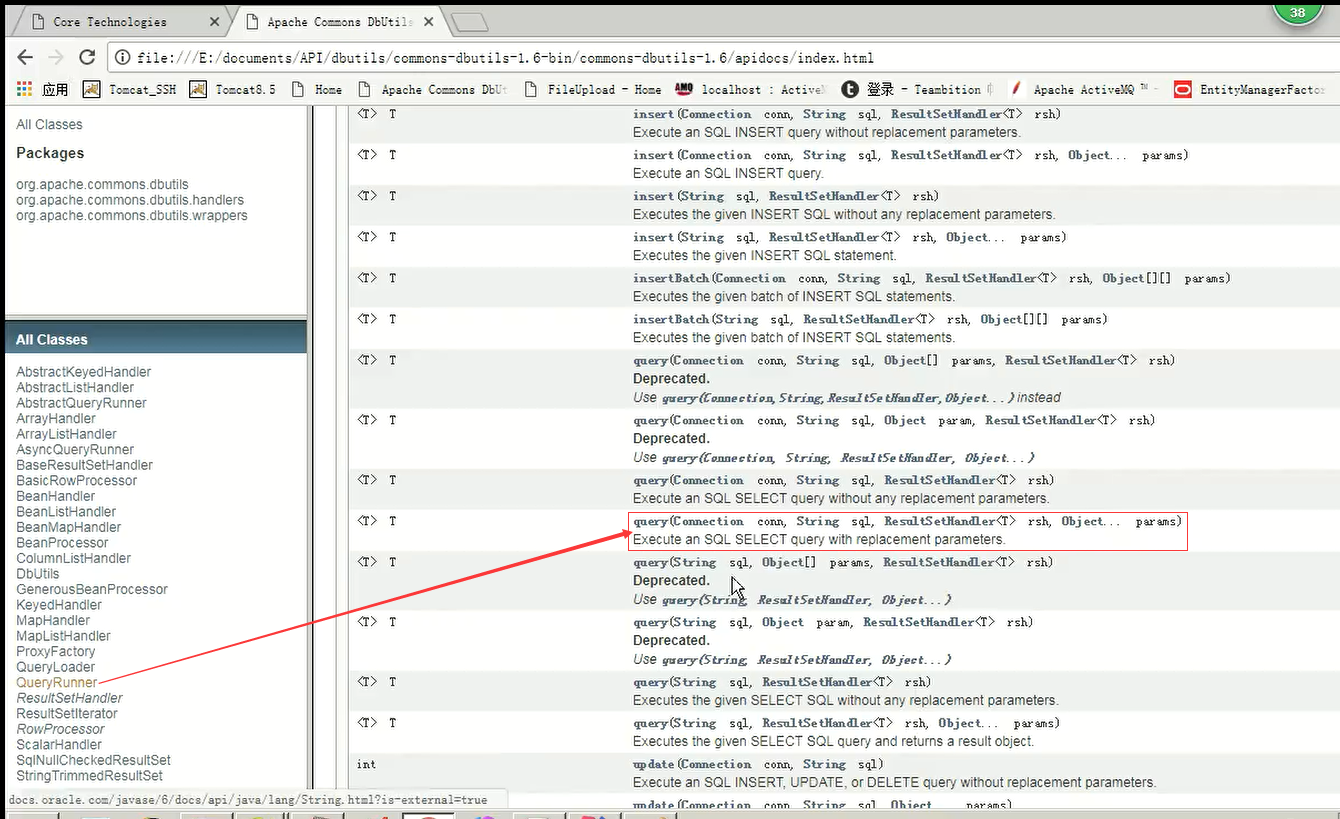Click the back navigation arrow
This screenshot has width=1340, height=819.
24,57
